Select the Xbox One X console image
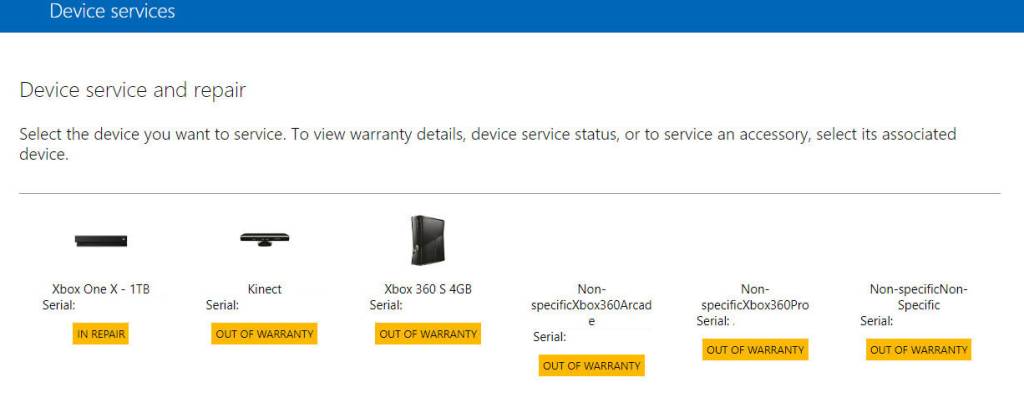This screenshot has width=1024, height=398. click(101, 240)
